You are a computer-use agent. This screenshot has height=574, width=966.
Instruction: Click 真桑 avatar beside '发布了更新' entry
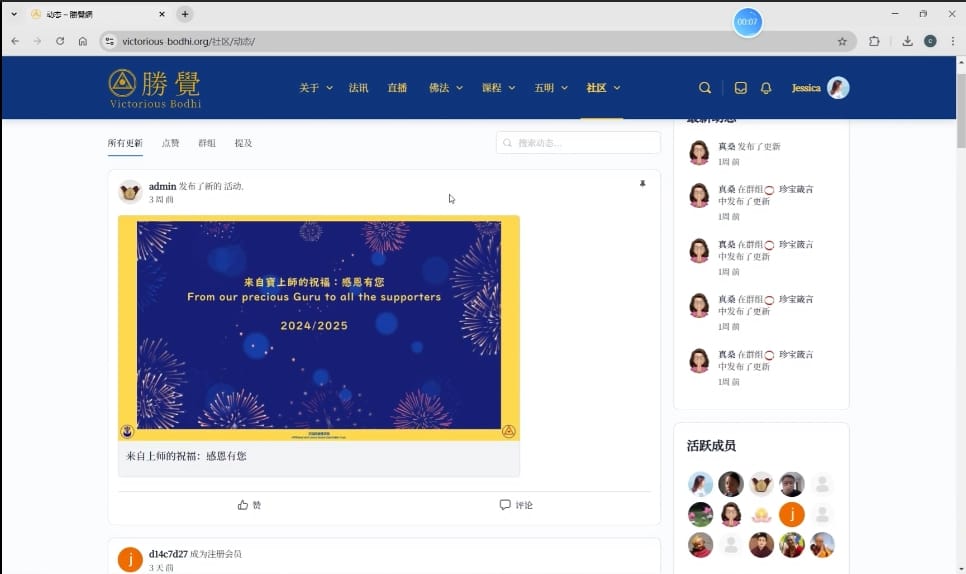(699, 153)
